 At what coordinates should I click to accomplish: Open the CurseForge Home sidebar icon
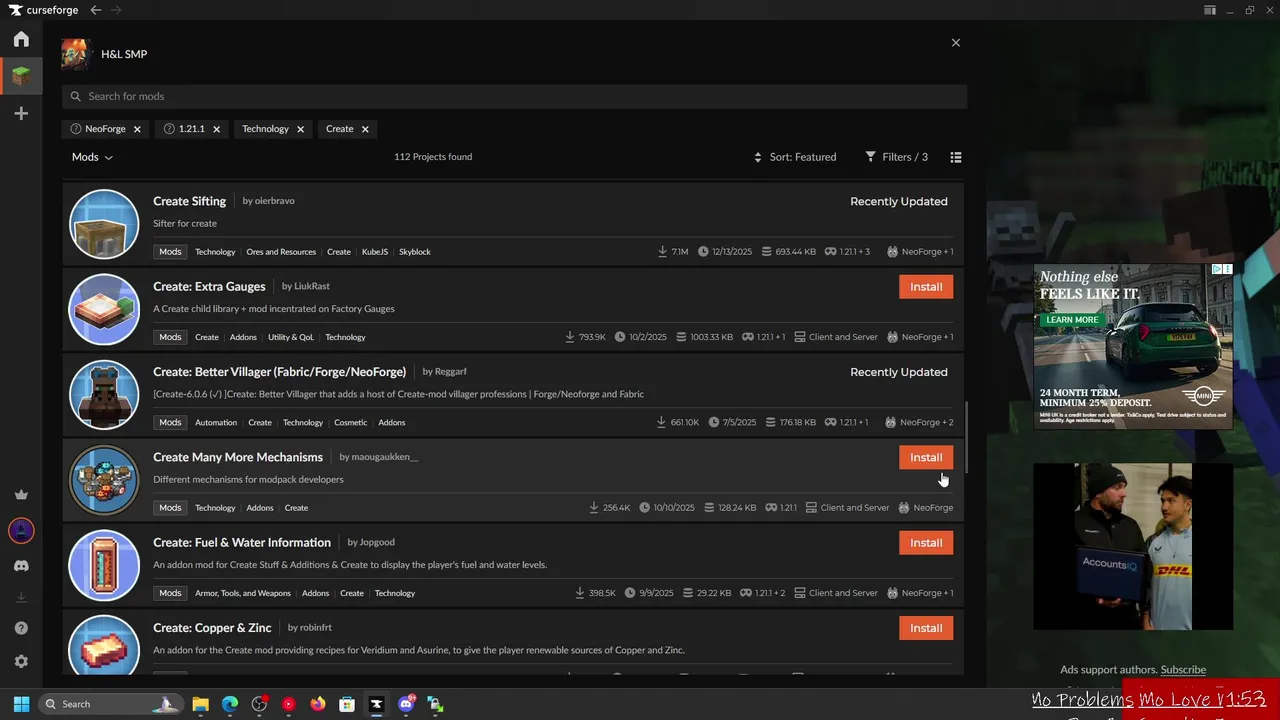(x=21, y=39)
